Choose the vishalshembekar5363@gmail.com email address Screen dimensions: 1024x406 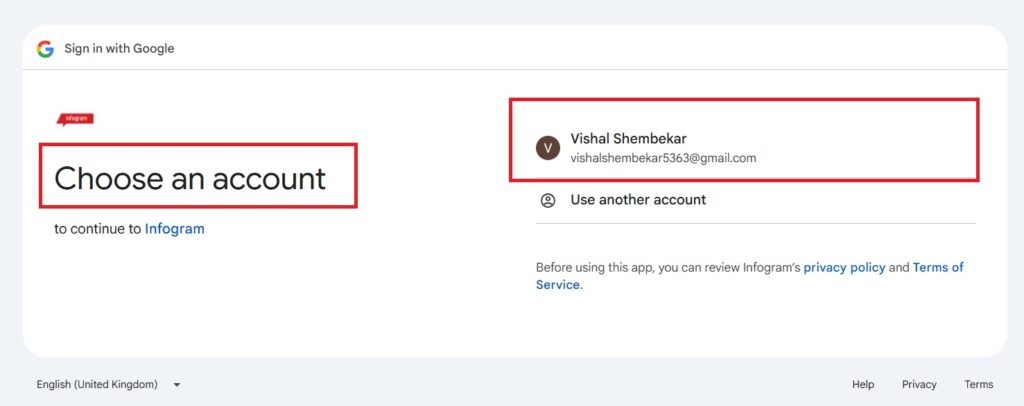[x=663, y=158]
